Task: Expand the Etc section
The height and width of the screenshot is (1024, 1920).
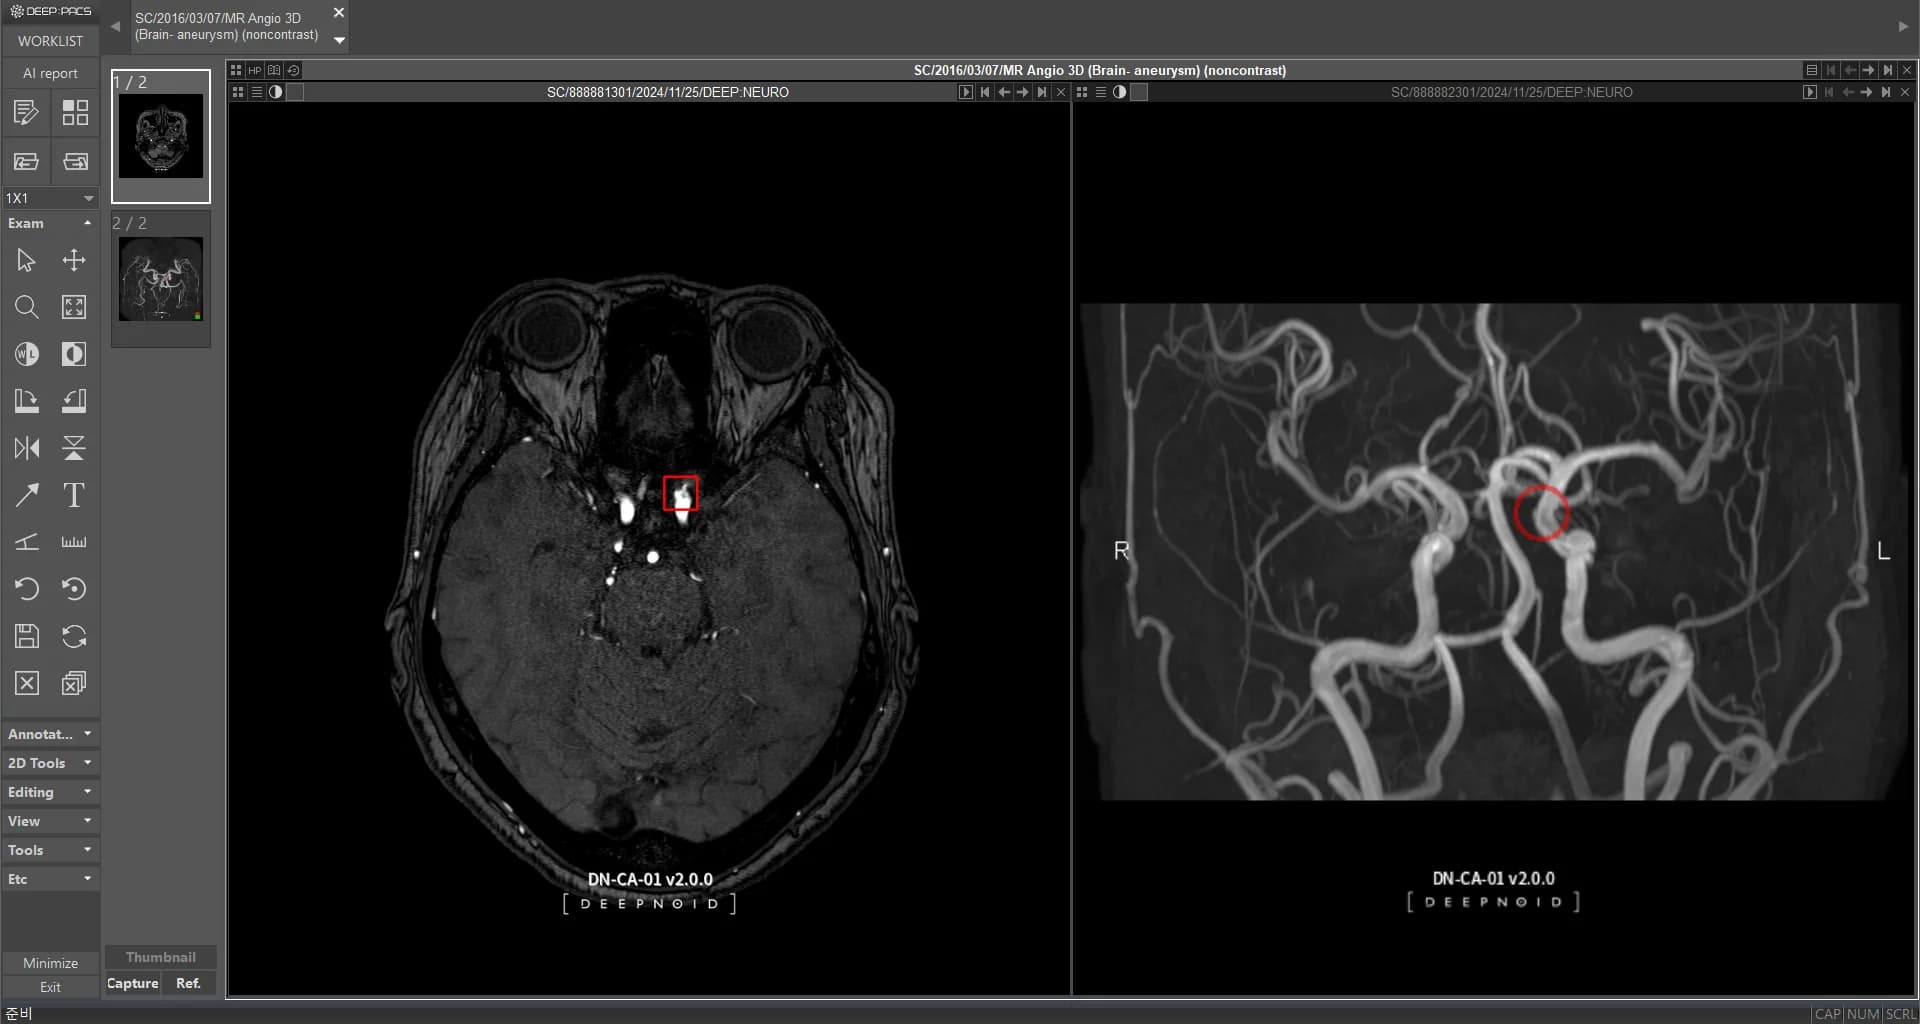Action: click(50, 879)
